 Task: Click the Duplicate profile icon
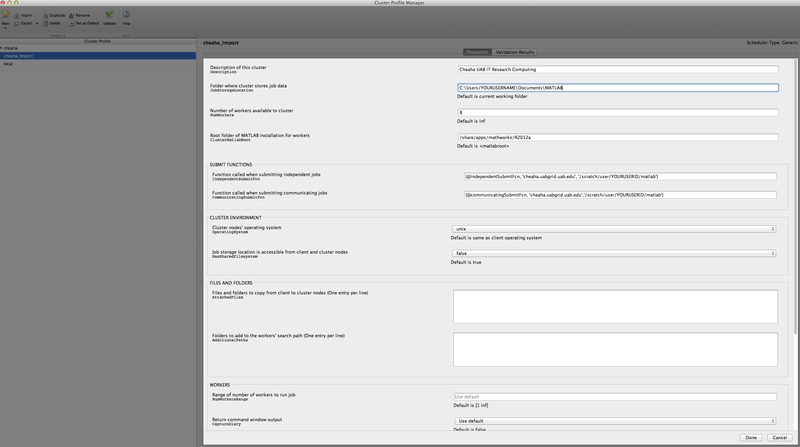[51, 15]
